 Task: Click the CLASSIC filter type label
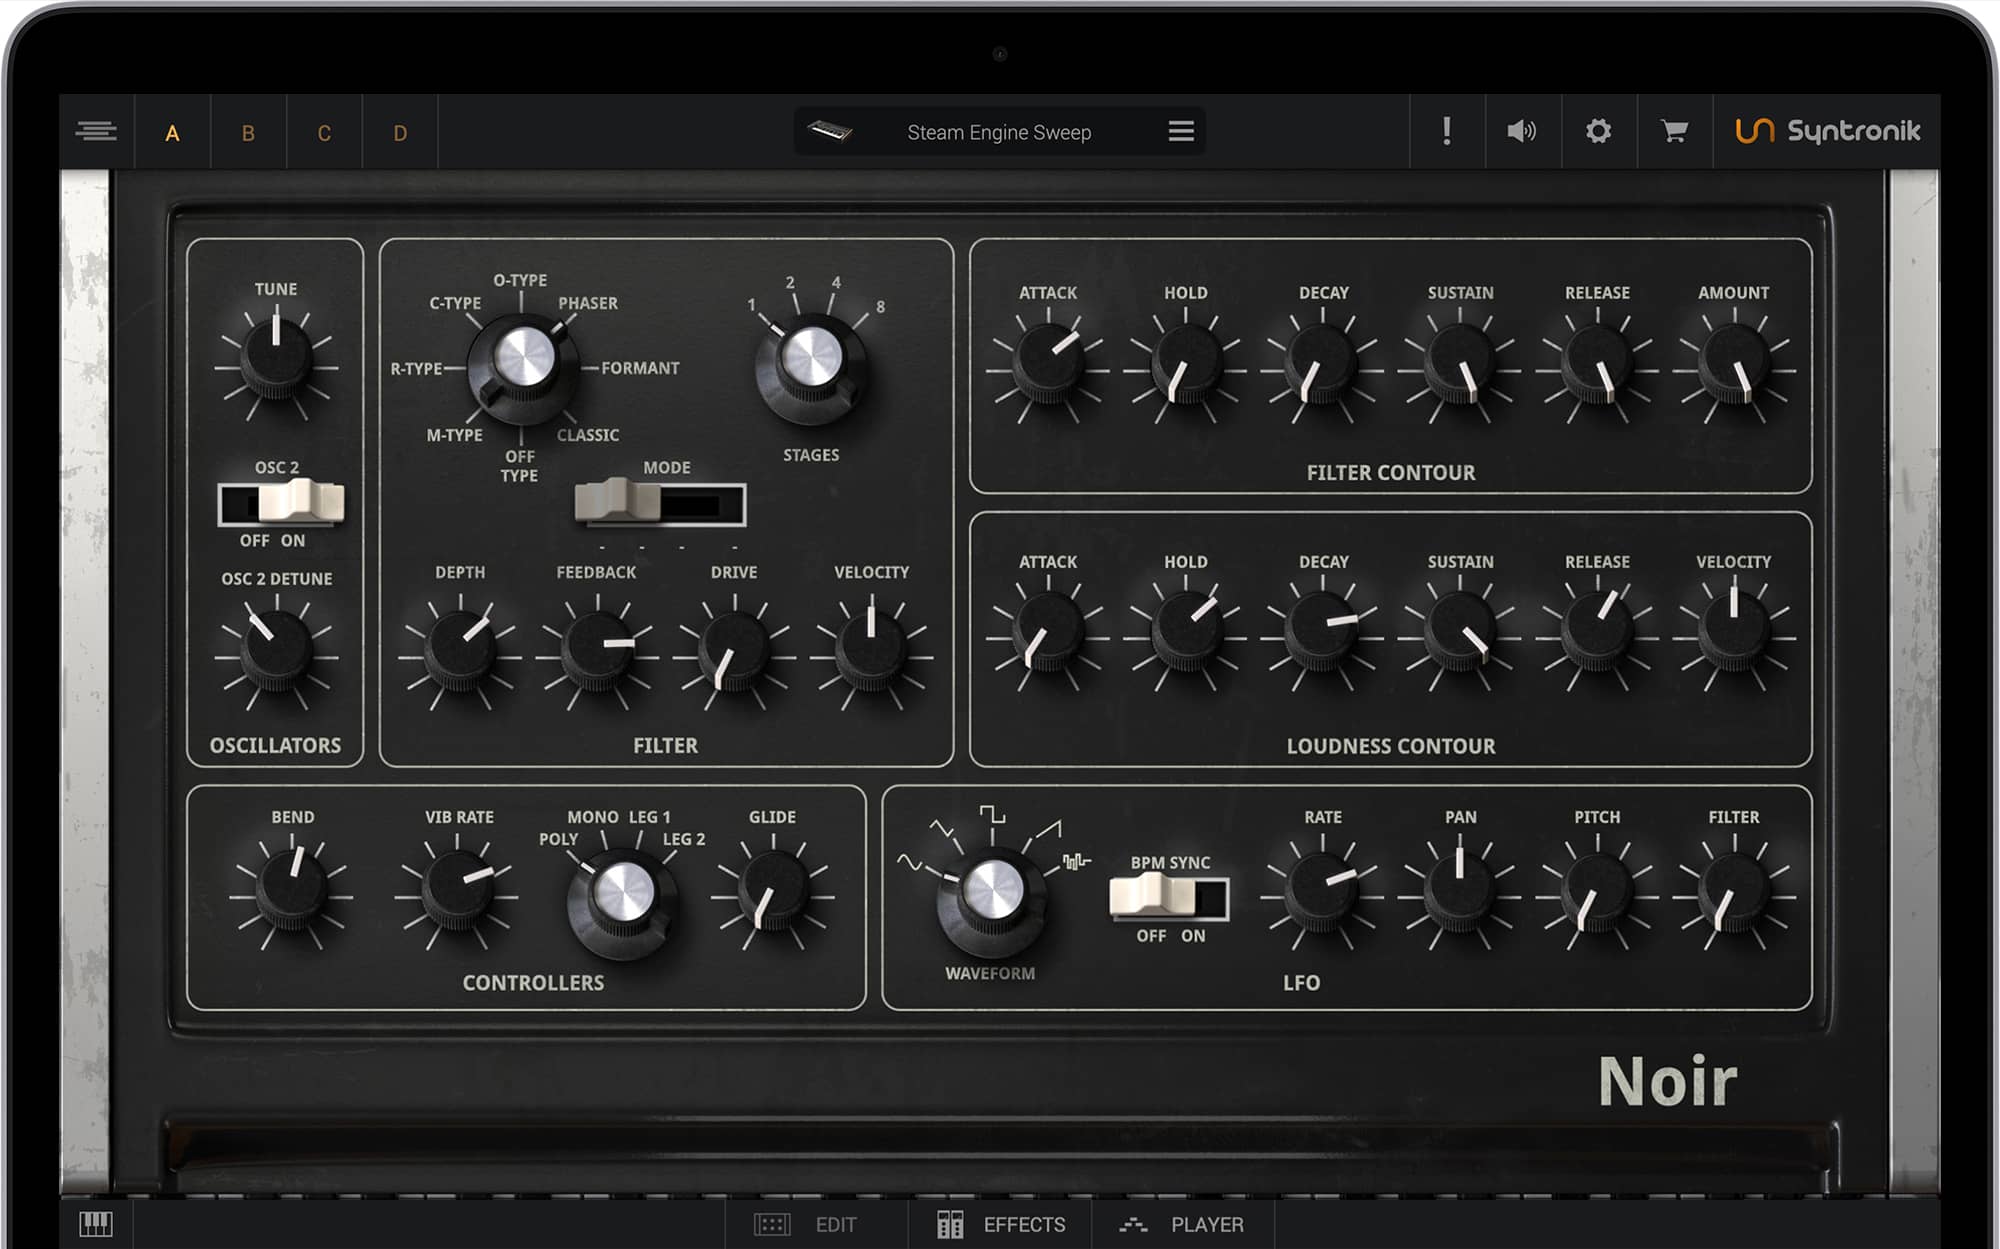pos(588,435)
